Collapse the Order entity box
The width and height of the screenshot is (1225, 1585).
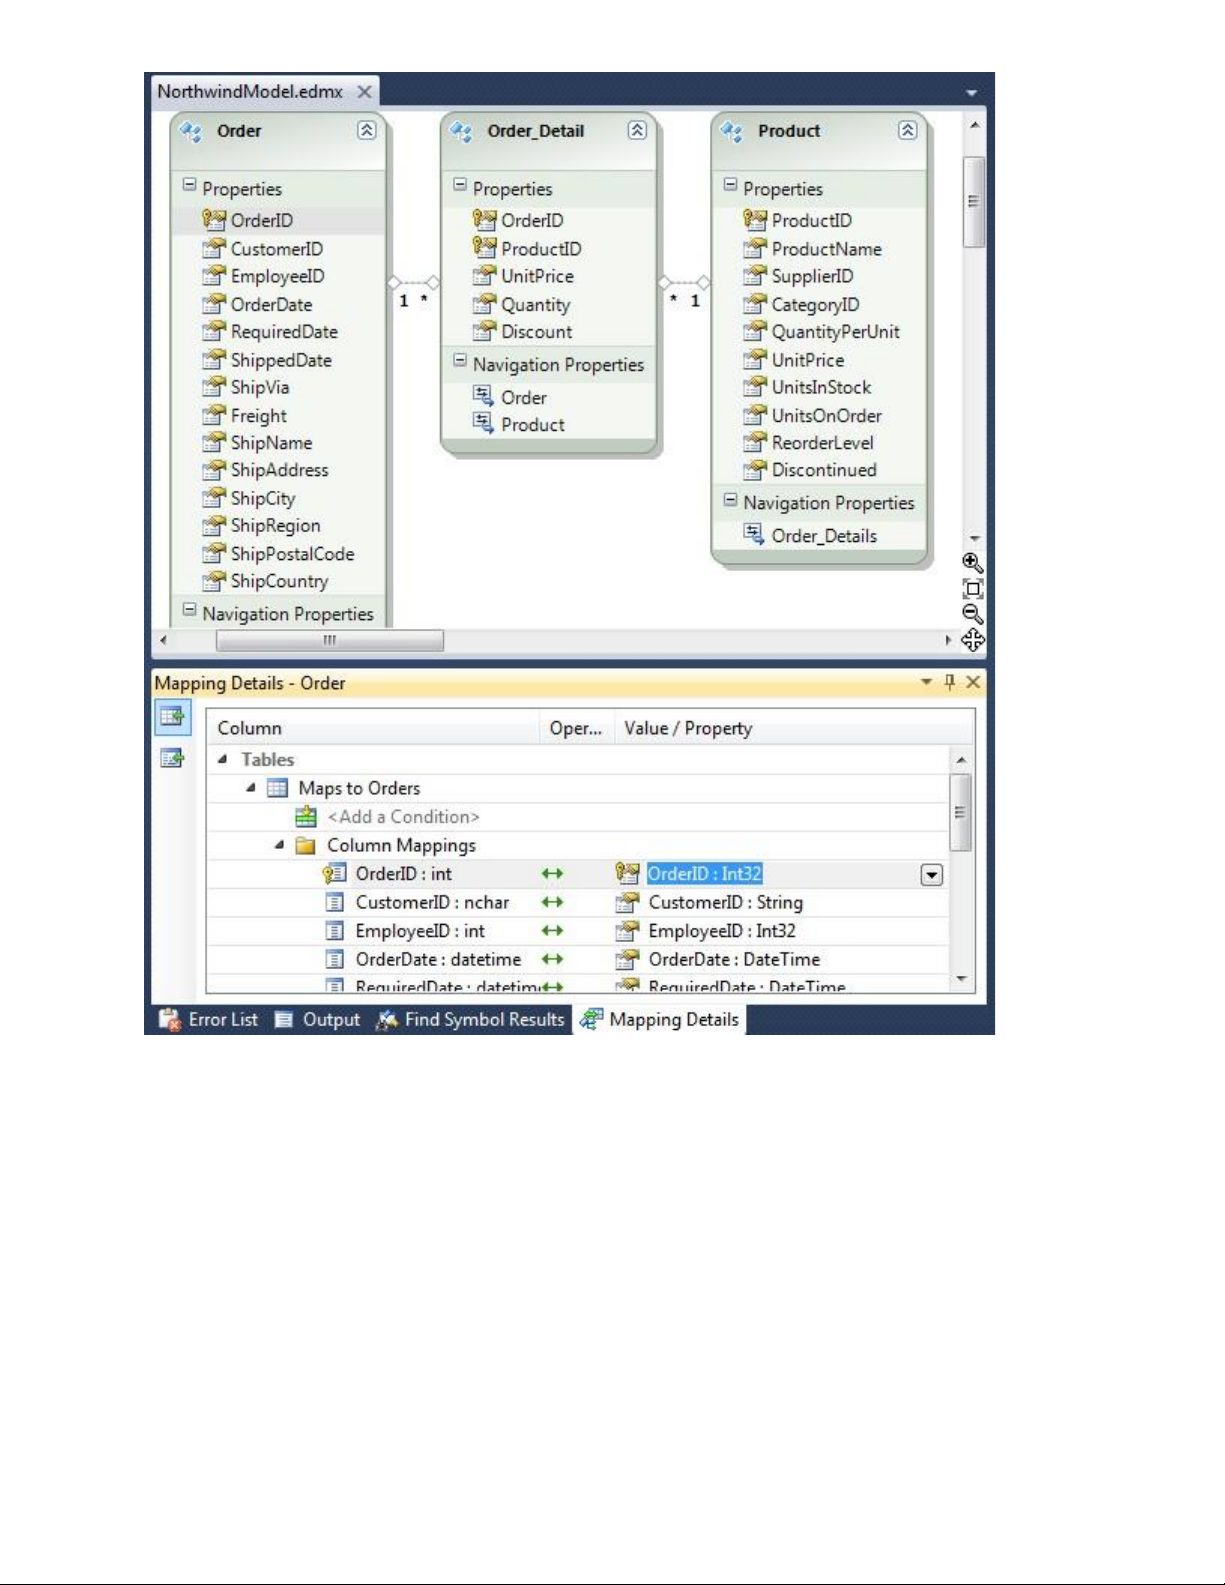(x=367, y=130)
